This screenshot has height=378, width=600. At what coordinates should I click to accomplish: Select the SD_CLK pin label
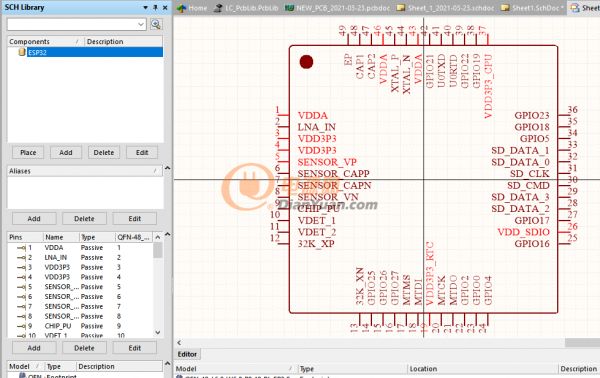click(530, 174)
